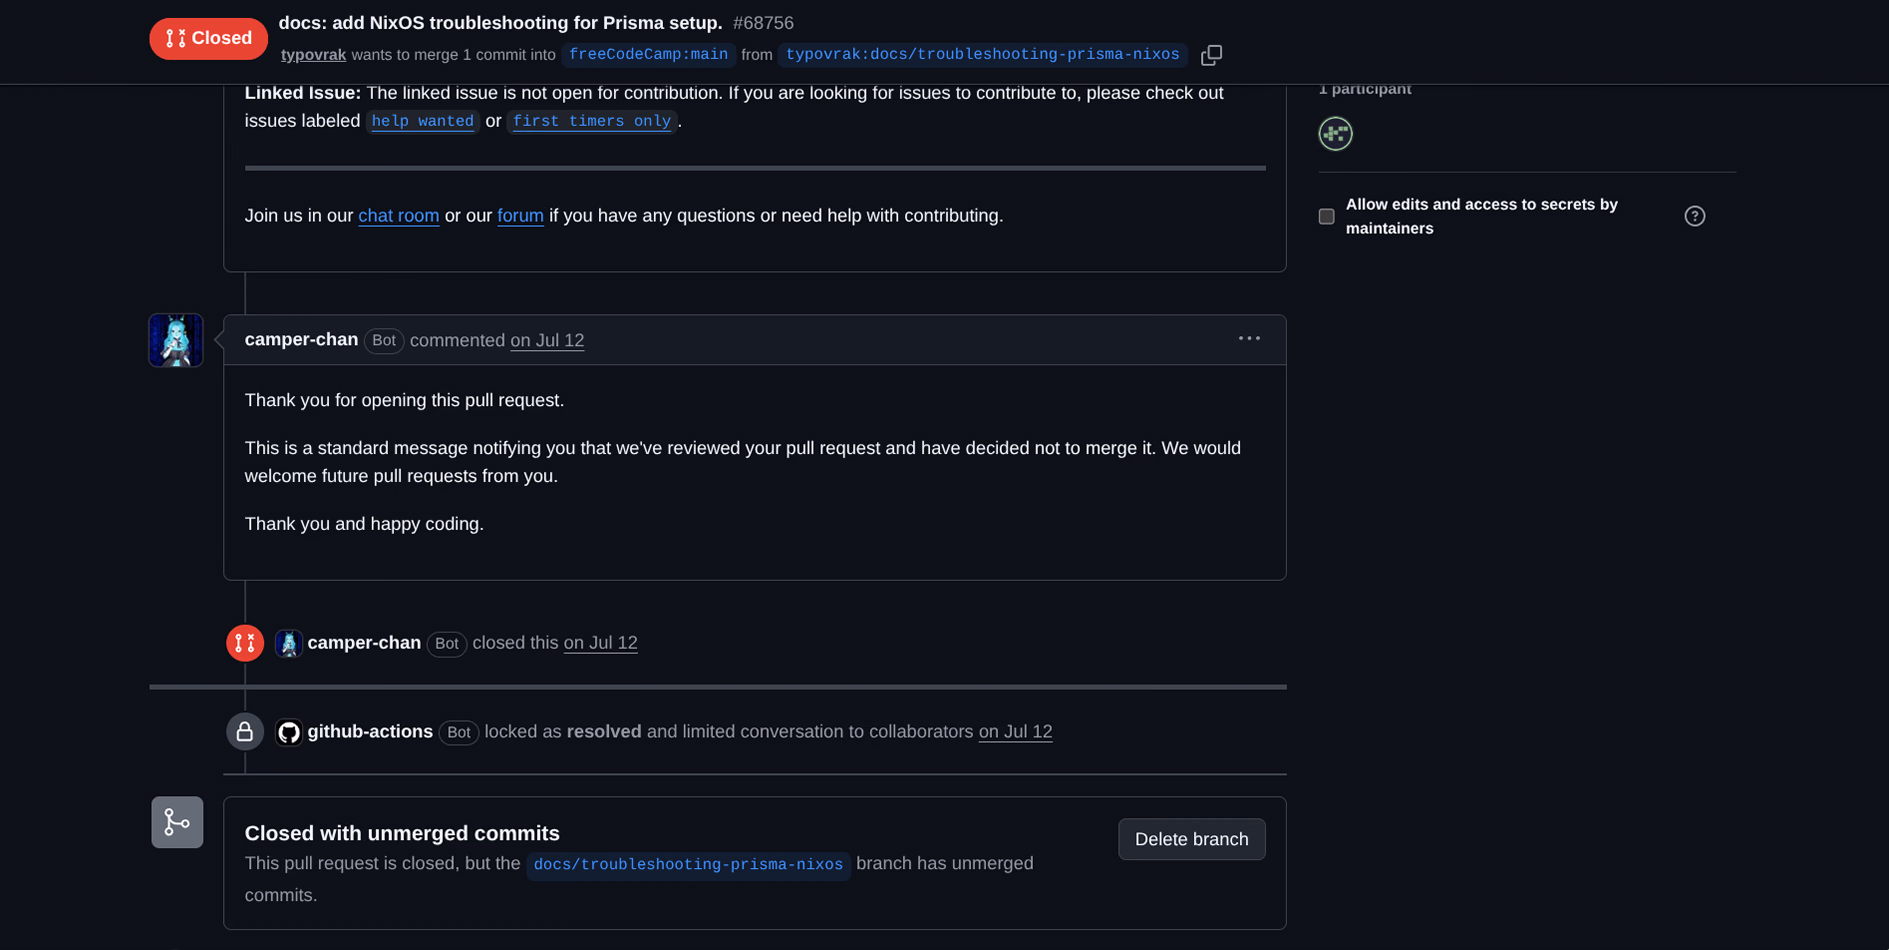Open the camper-chan comment options menu

click(1249, 339)
